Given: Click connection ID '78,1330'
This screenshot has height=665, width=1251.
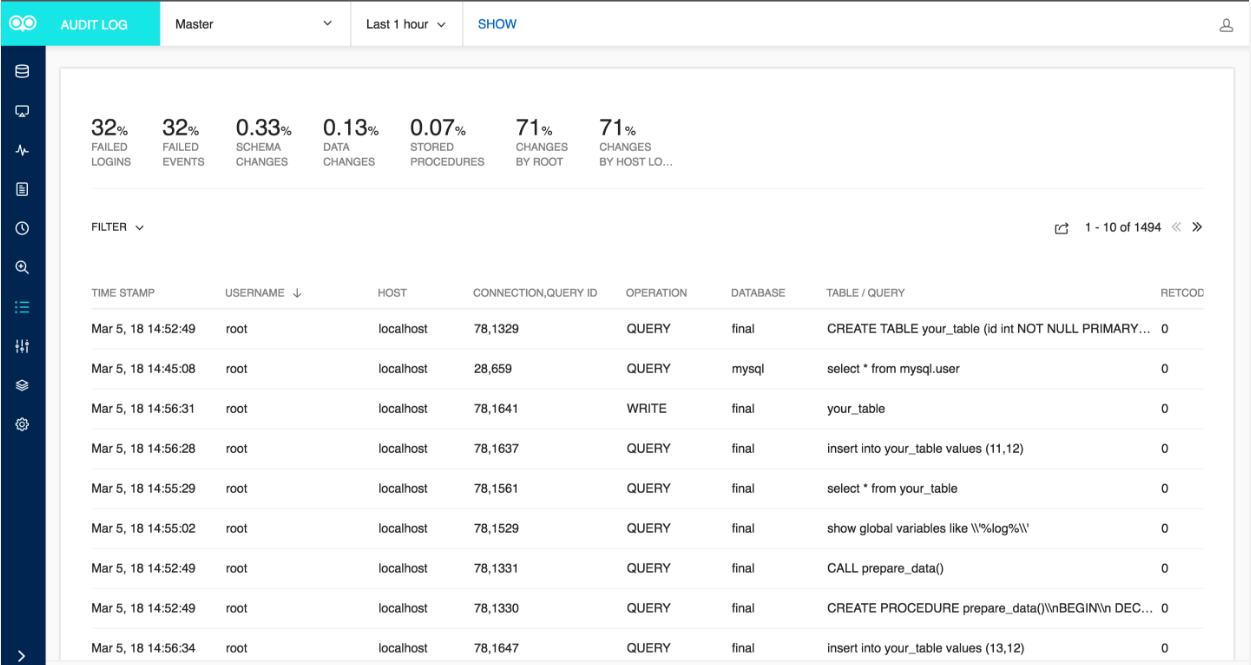Looking at the screenshot, I should pyautogui.click(x=496, y=609).
